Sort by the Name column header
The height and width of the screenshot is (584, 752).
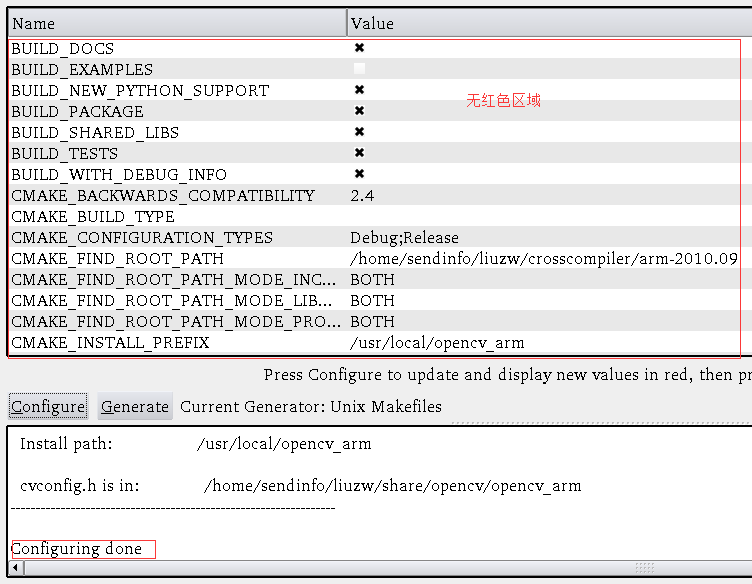coord(177,23)
